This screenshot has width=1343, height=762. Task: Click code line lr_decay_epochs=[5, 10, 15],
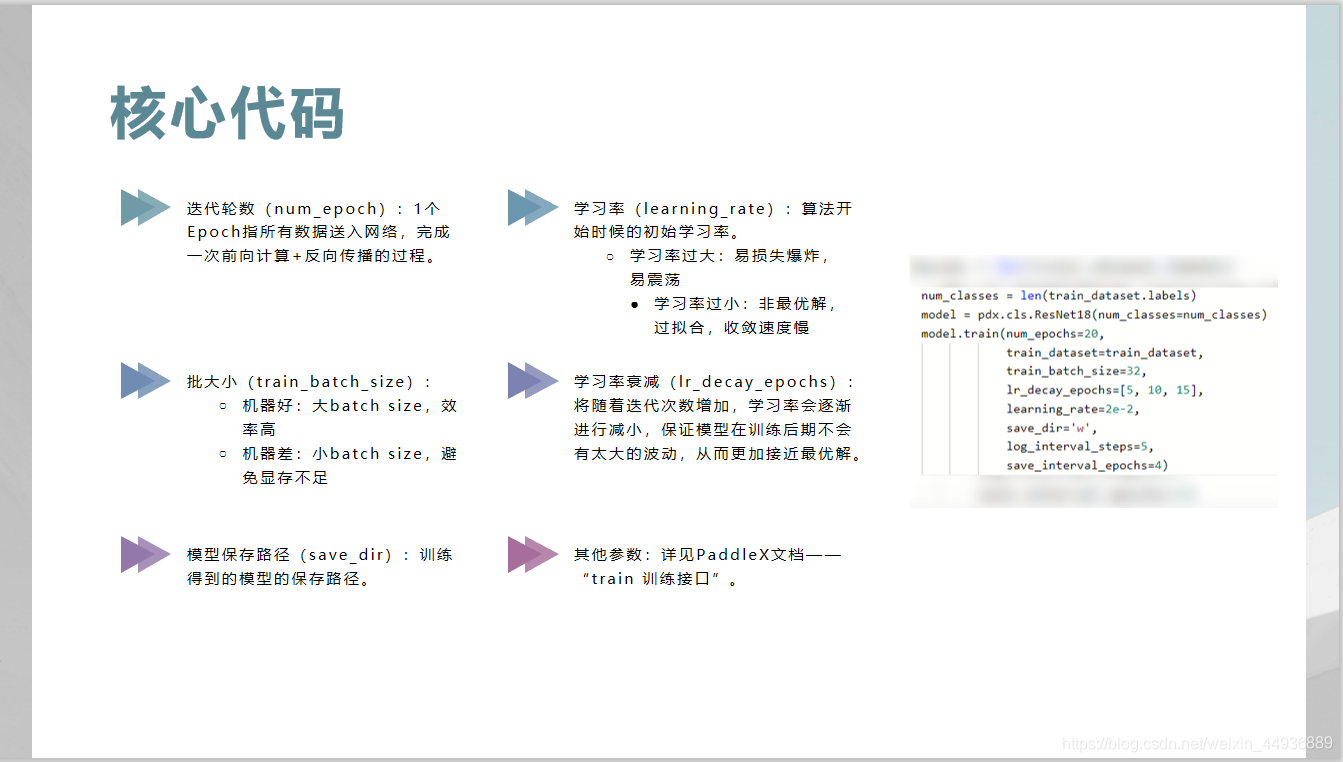[x=1105, y=390]
